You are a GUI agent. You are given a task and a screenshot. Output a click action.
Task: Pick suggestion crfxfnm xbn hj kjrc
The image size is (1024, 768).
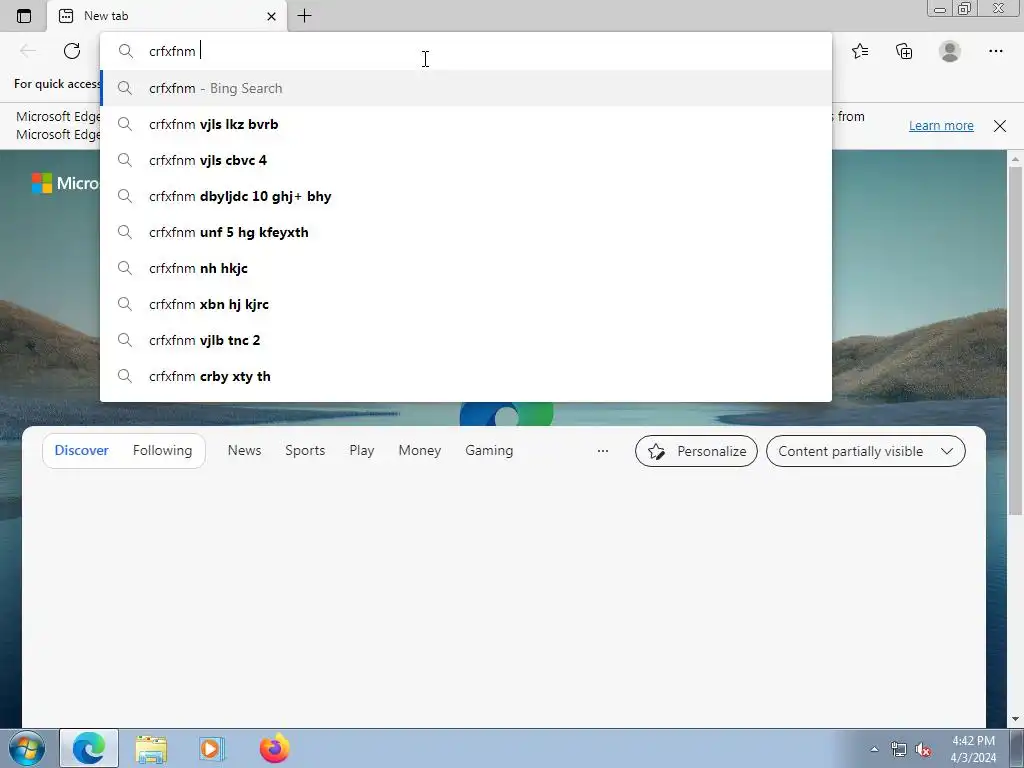[x=466, y=304]
